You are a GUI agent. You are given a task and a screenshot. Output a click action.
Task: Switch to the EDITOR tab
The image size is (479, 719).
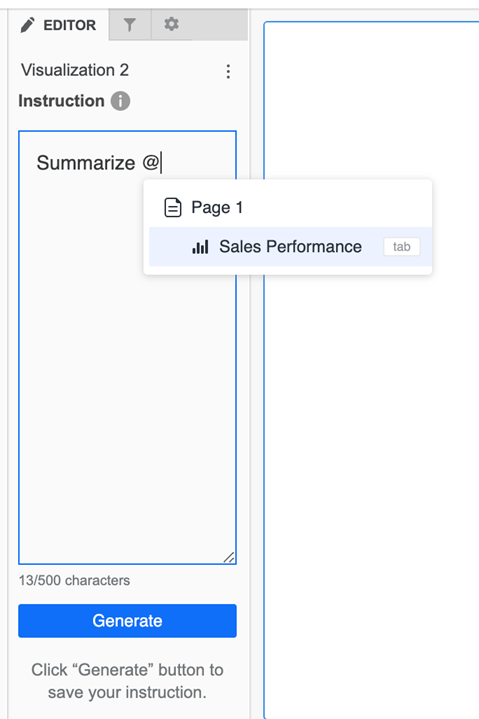(x=58, y=25)
